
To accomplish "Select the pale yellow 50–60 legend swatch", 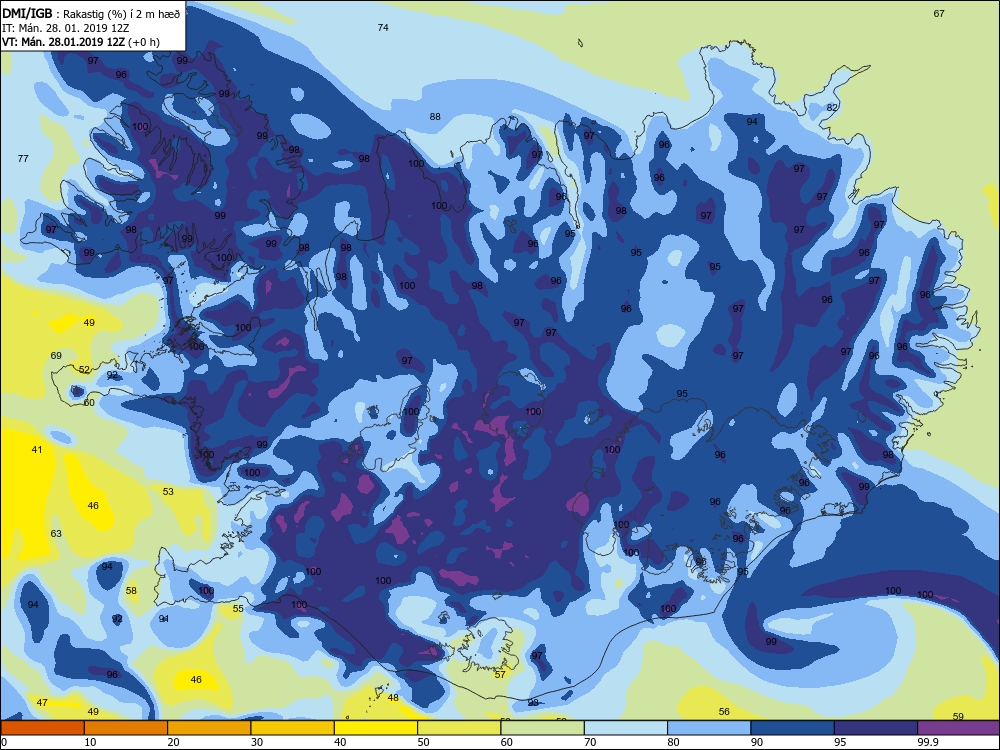I will (459, 728).
